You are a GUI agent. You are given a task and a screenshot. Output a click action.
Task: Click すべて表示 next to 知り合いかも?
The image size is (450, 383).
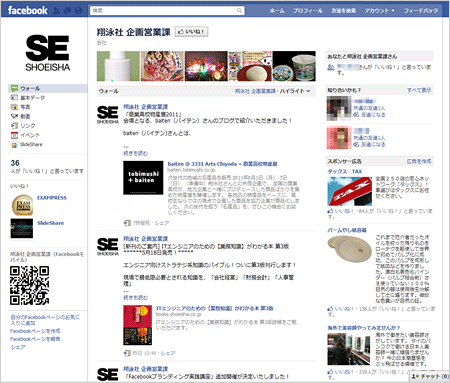[419, 90]
